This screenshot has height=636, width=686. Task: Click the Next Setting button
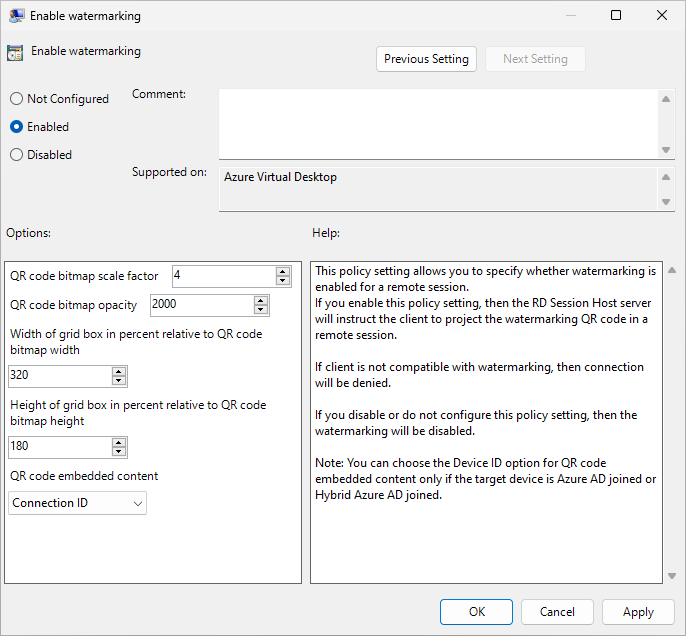click(x=535, y=59)
